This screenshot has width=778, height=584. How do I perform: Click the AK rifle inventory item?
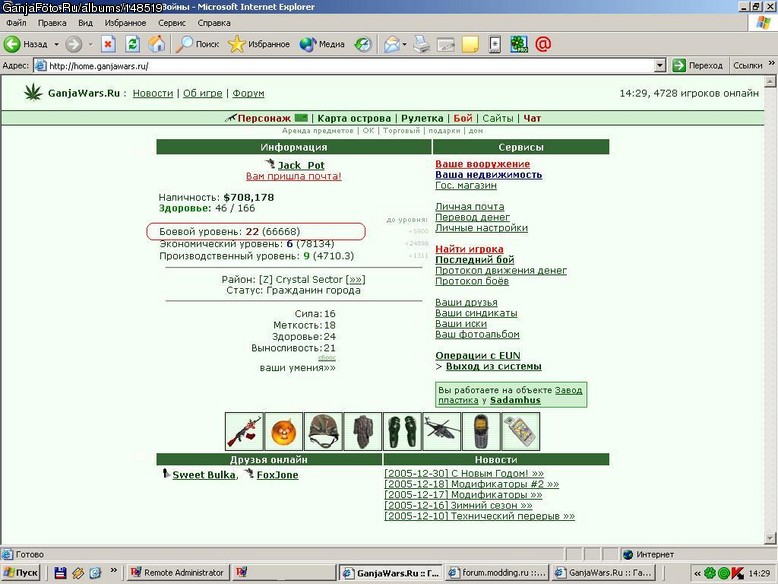coord(244,431)
